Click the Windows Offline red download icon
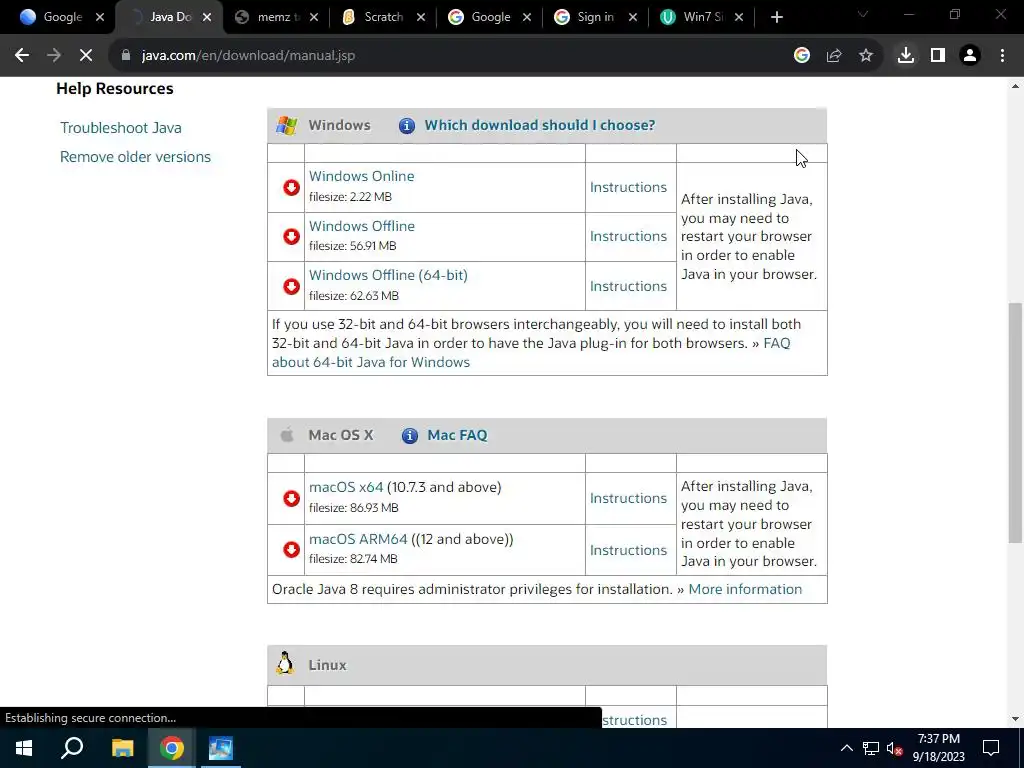Image resolution: width=1024 pixels, height=768 pixels. pos(291,236)
